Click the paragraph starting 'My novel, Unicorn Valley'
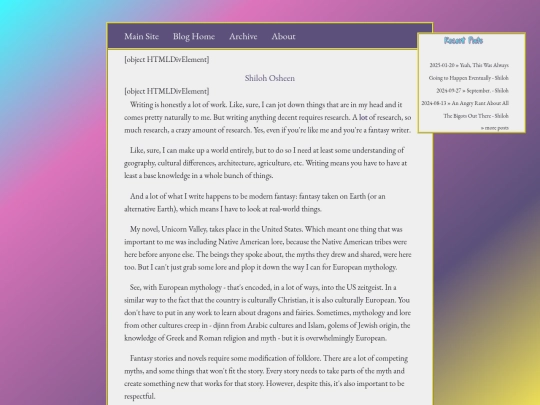 [x=268, y=248]
